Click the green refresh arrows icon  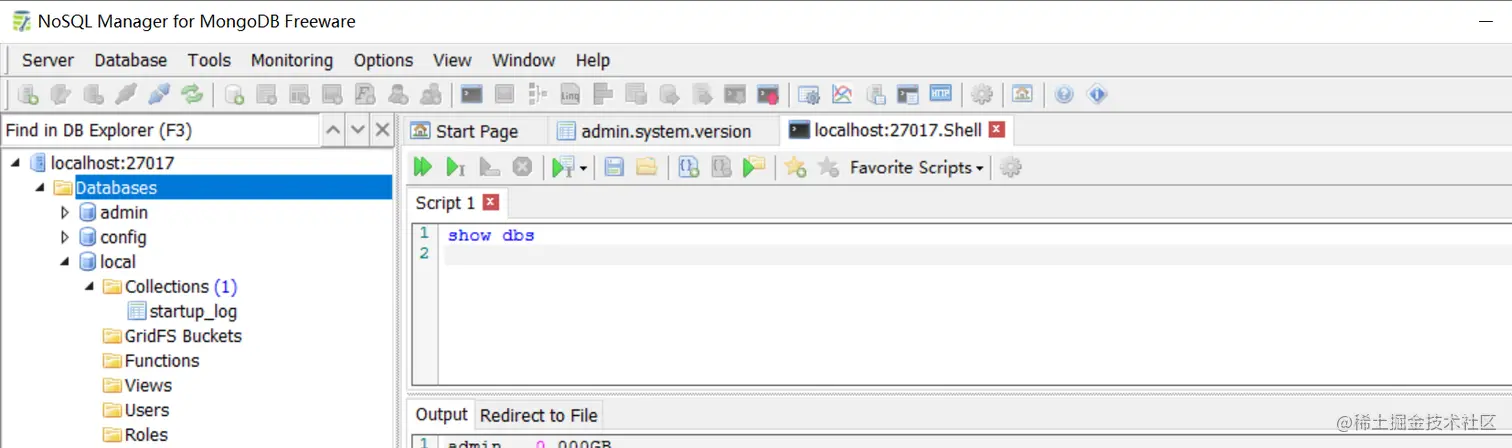point(191,95)
